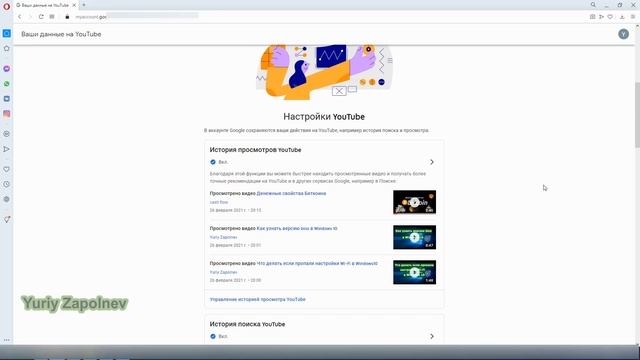This screenshot has width=640, height=360.
Task: Open Settings gear icon in sidebar
Action: [x=7, y=199]
